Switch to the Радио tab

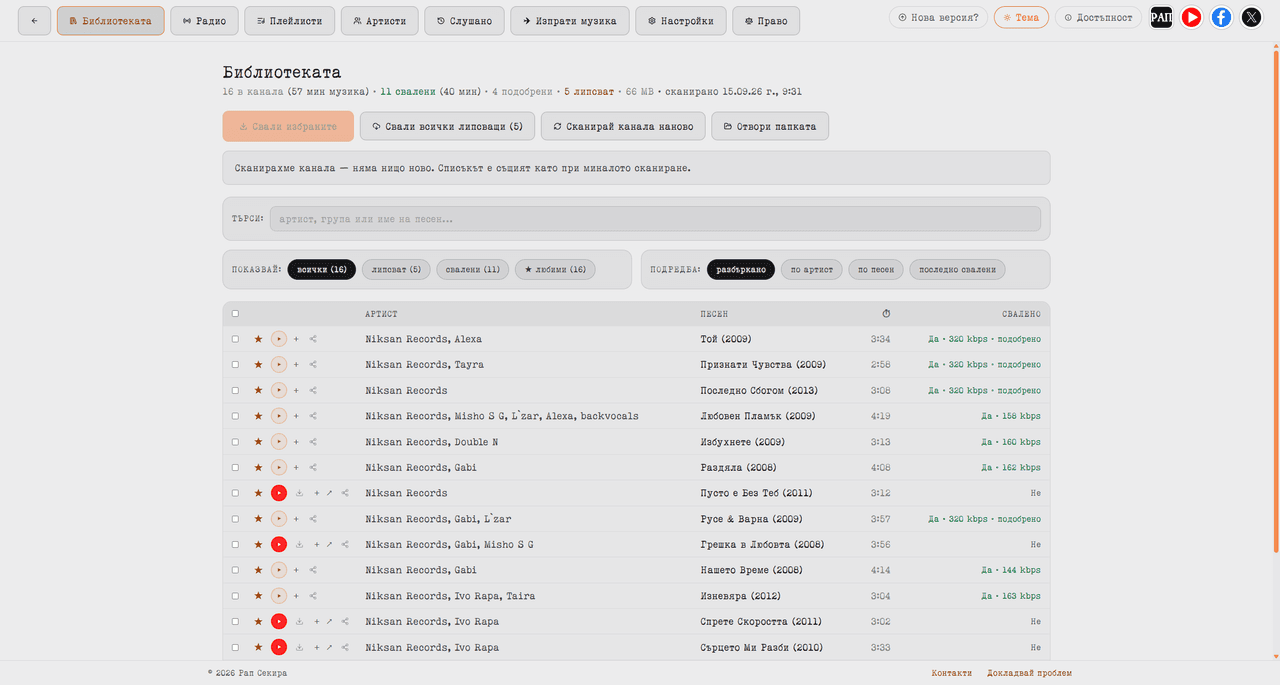[x=204, y=20]
